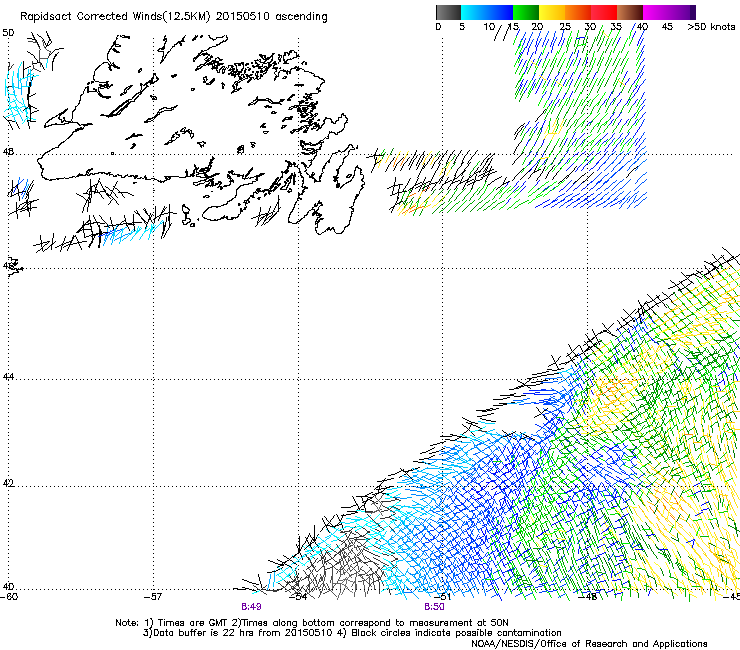Screen dimensions: 740x650
Task: Click the brown 35-40 knots legend segment
Action: point(630,12)
